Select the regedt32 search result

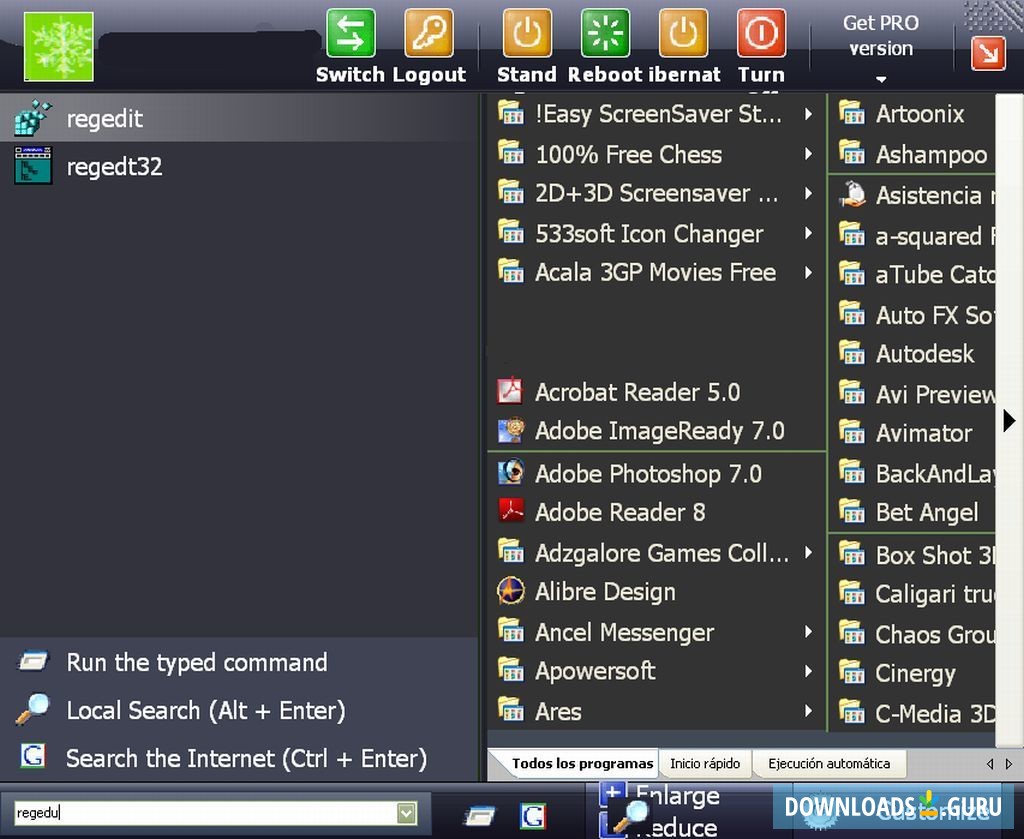coord(239,166)
